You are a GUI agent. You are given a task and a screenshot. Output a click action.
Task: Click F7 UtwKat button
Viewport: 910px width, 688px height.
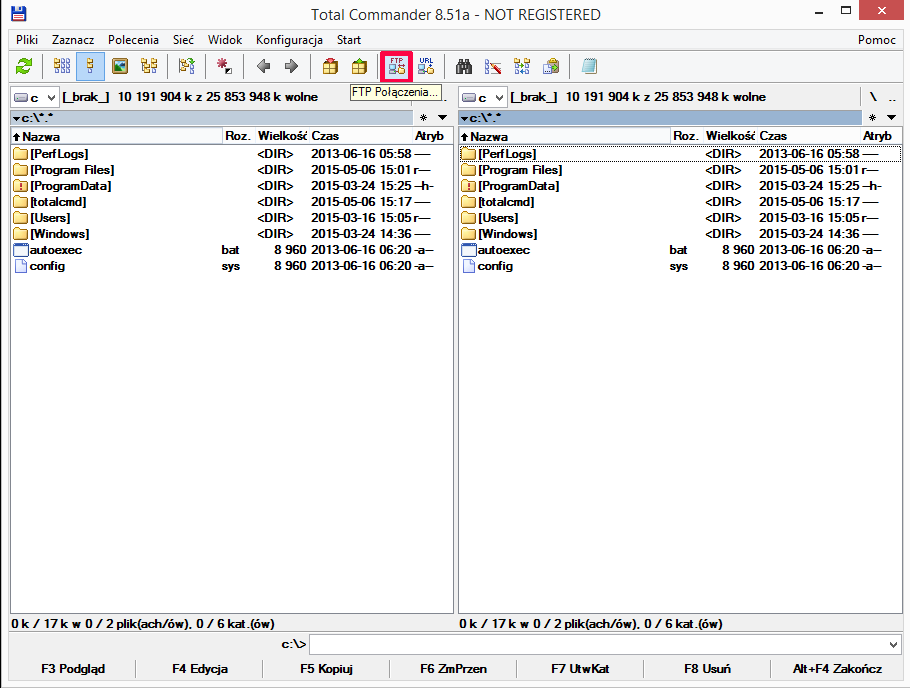580,669
